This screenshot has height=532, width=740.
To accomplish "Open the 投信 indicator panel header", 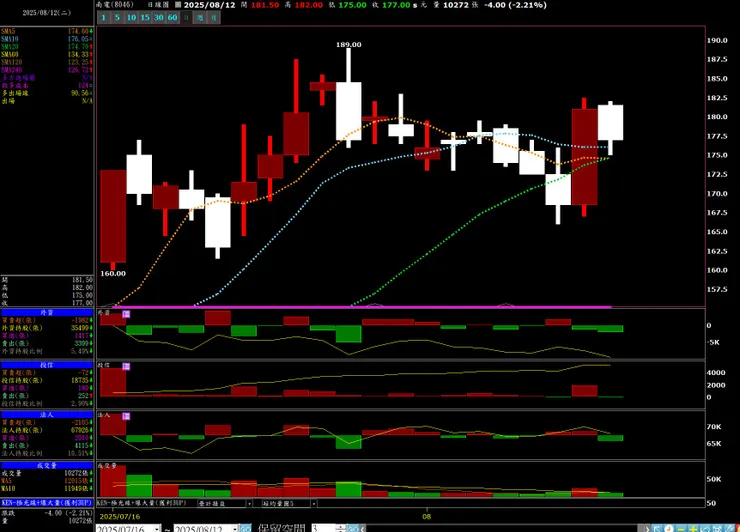I will [47, 365].
